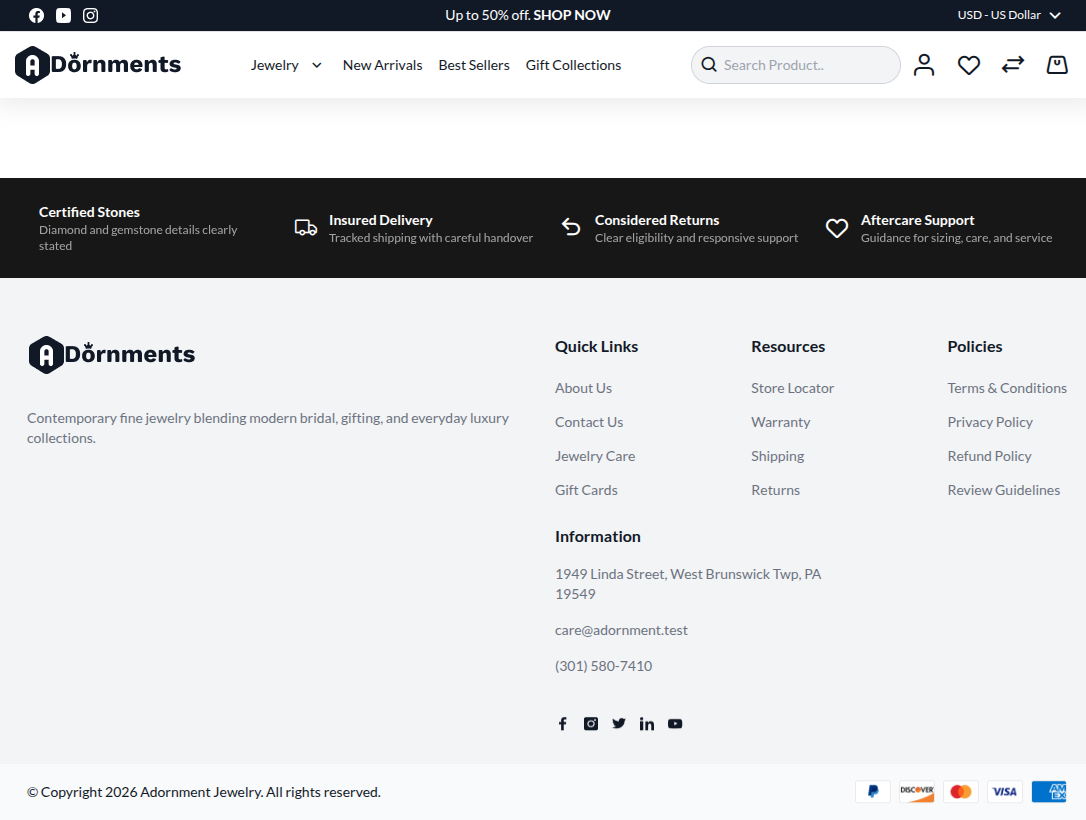Open the Warranty link
This screenshot has width=1086, height=820.
coord(781,422)
